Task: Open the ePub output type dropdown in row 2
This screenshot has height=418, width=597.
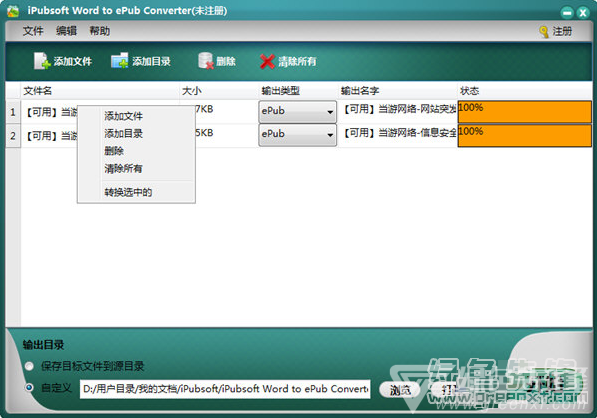Action: point(298,135)
